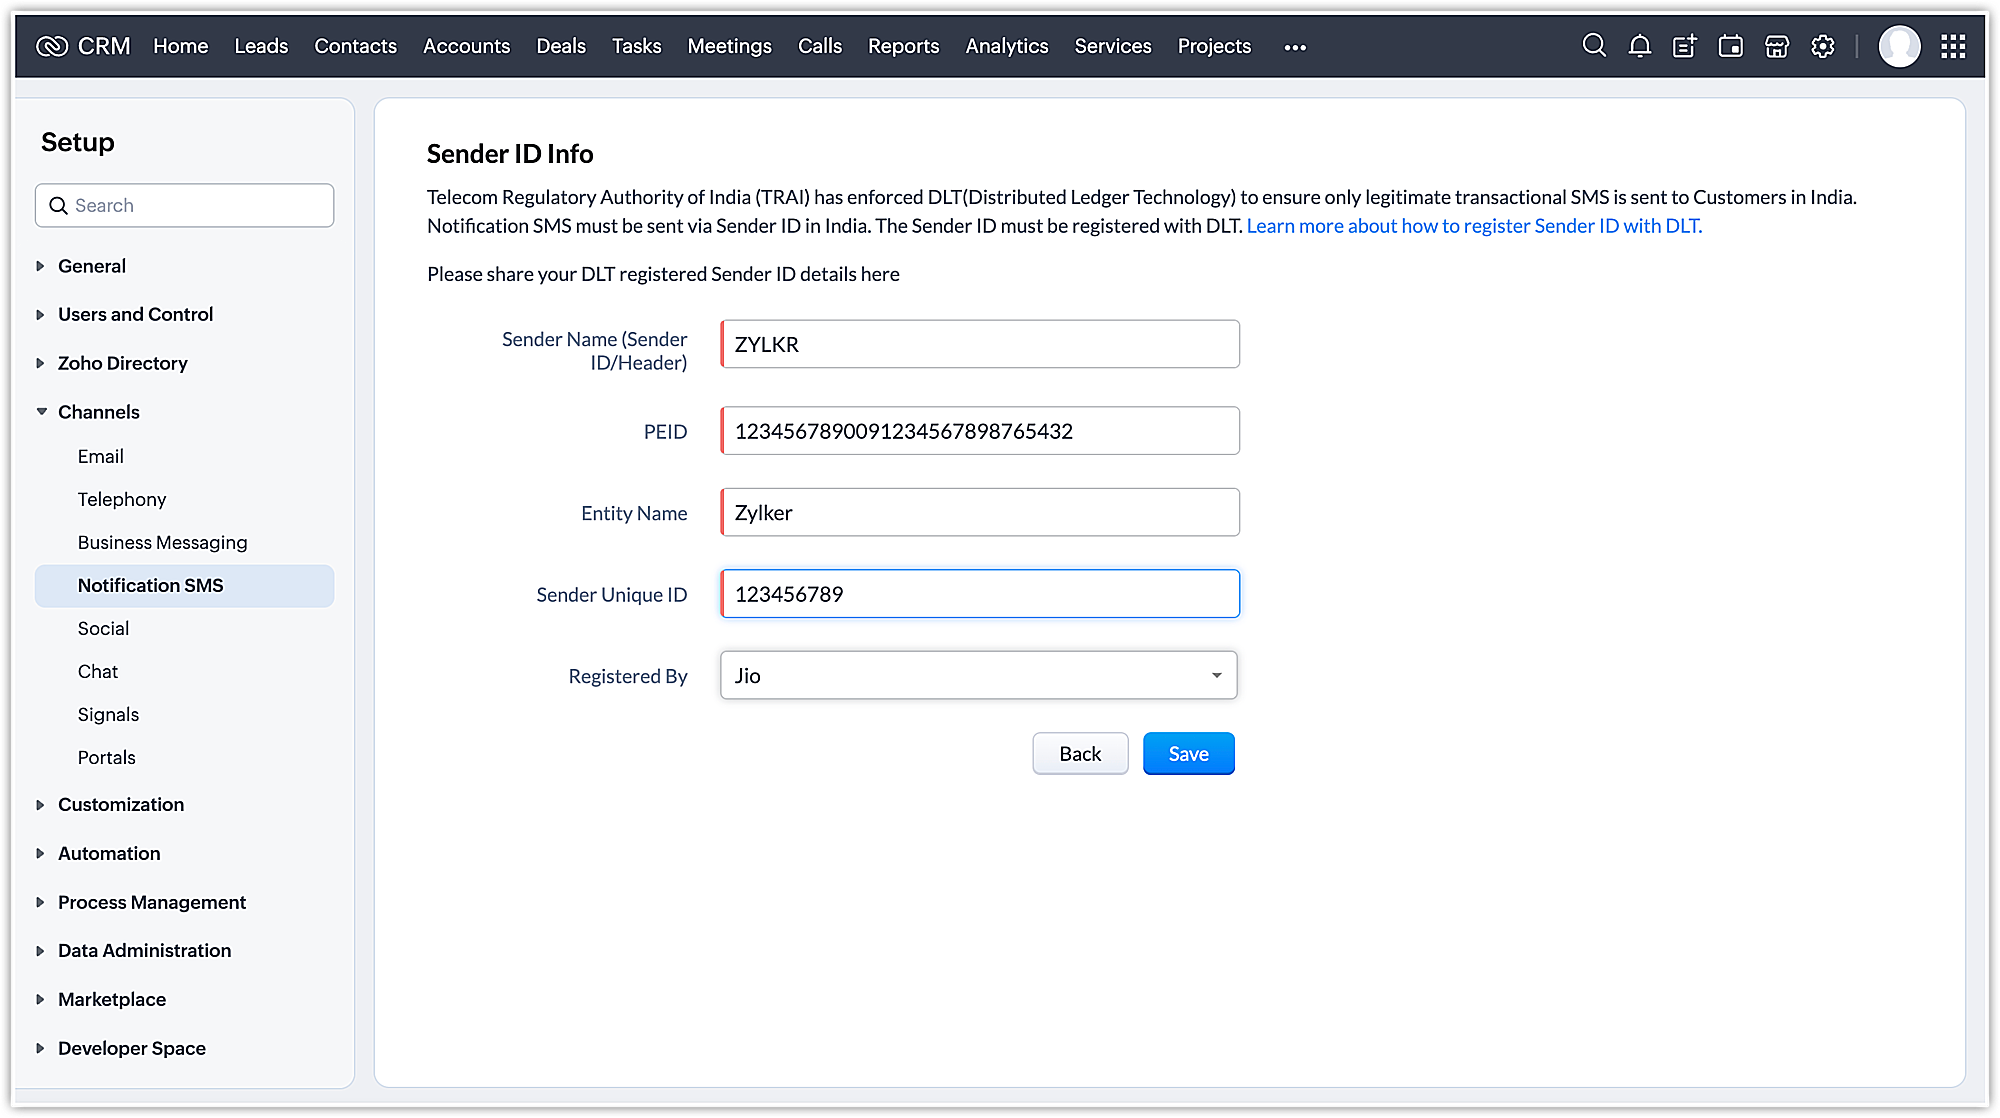The width and height of the screenshot is (2000, 1118).
Task: Click the create new record icon
Action: pos(1683,45)
